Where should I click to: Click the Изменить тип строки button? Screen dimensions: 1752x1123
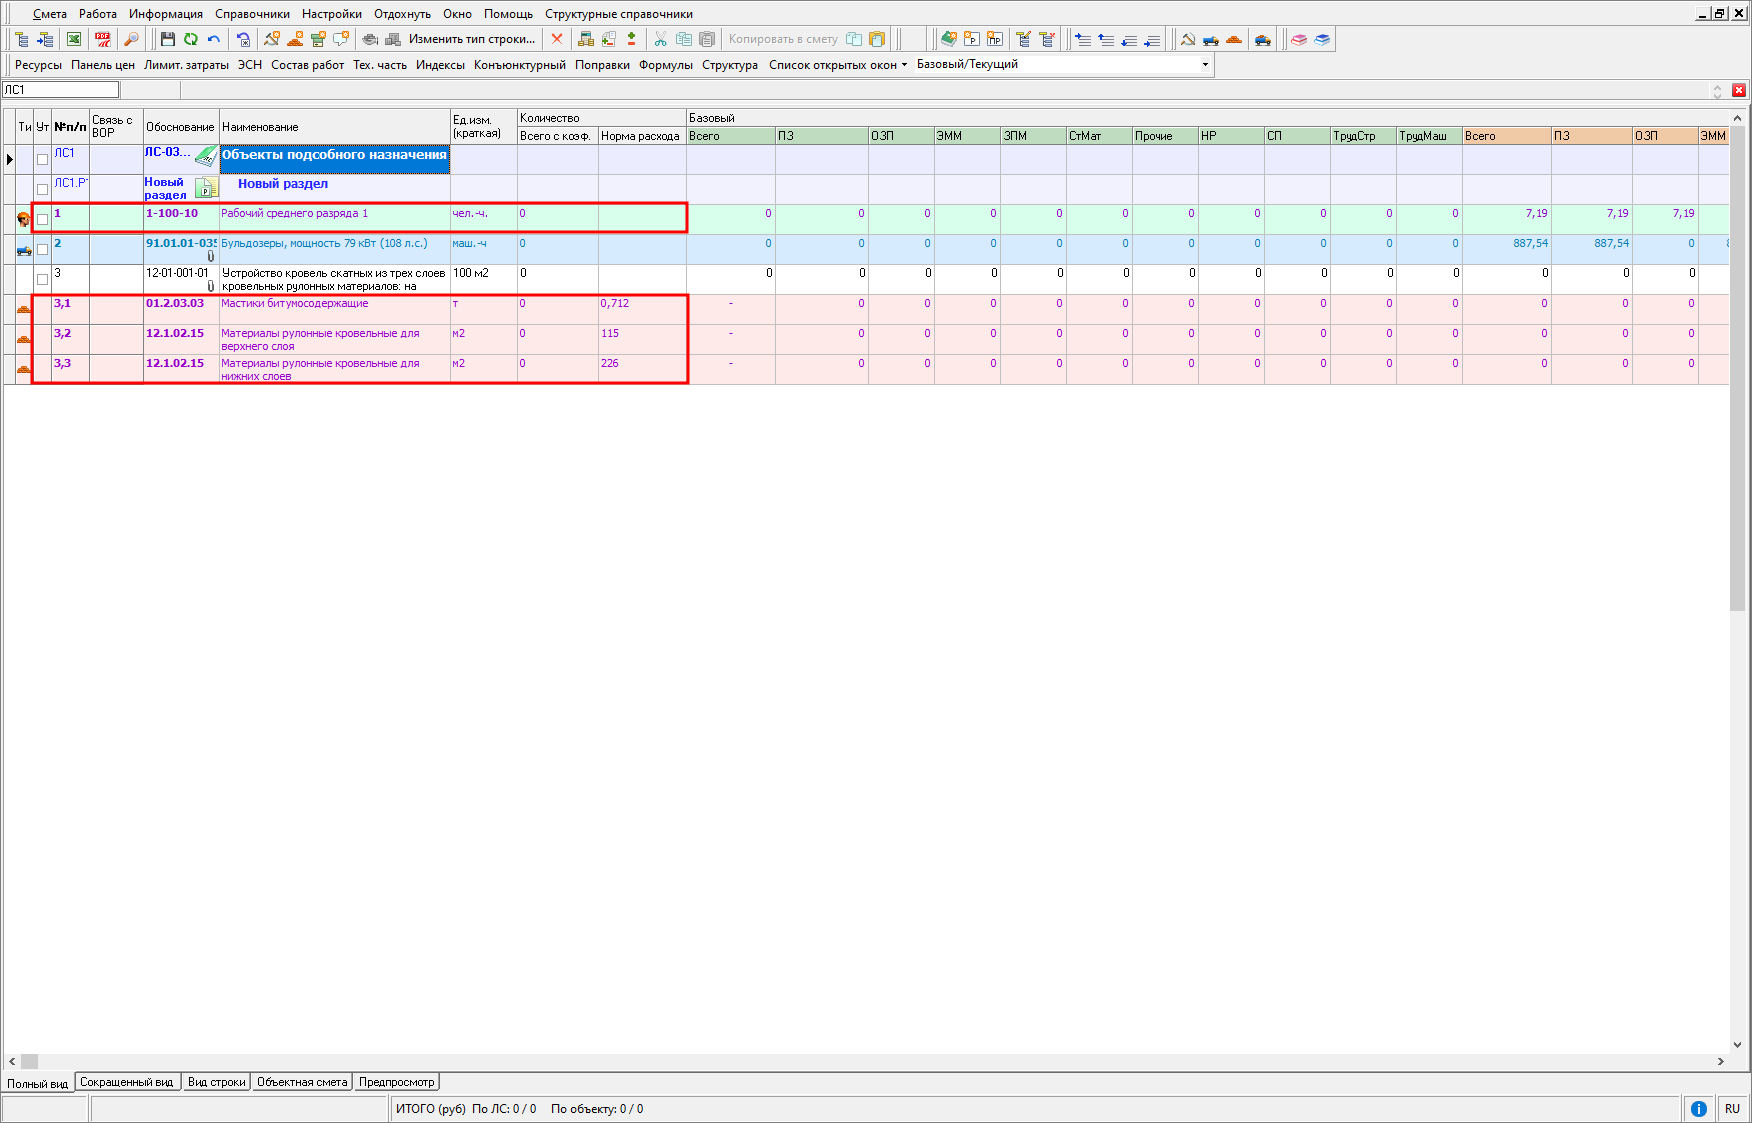tap(471, 39)
